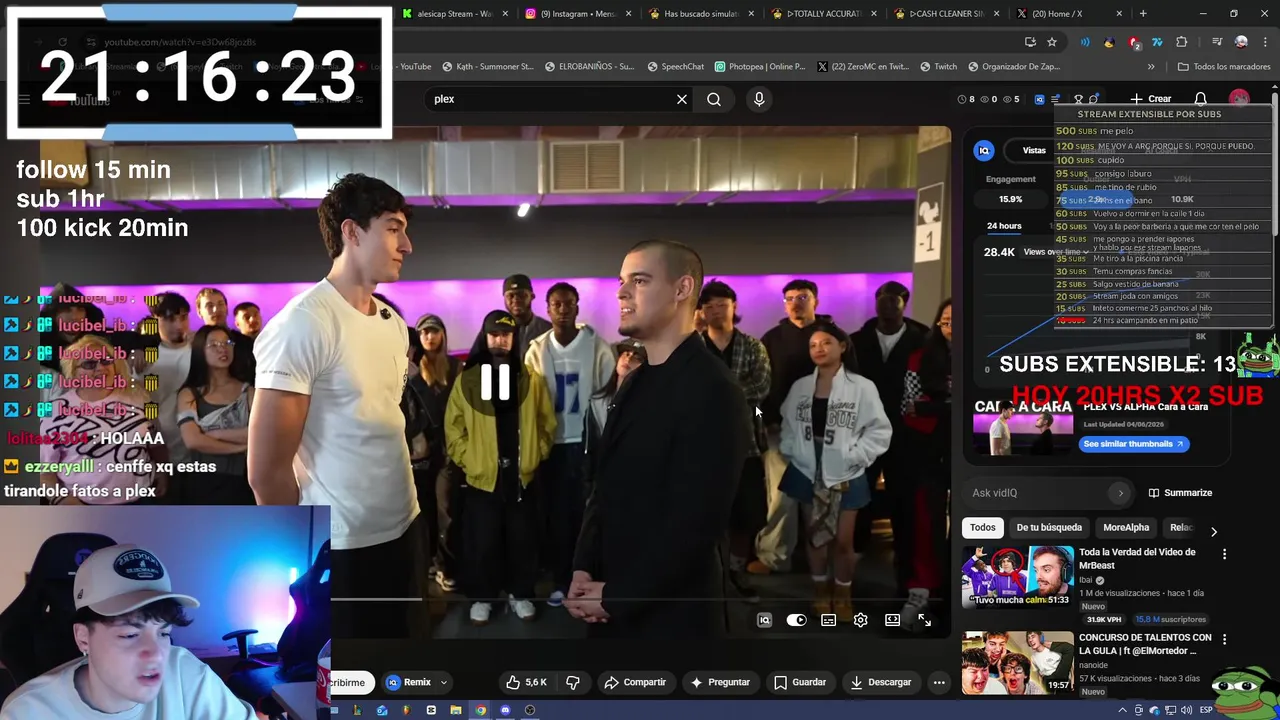
Task: Select the MoreAlpha filter chip
Action: pos(1126,527)
